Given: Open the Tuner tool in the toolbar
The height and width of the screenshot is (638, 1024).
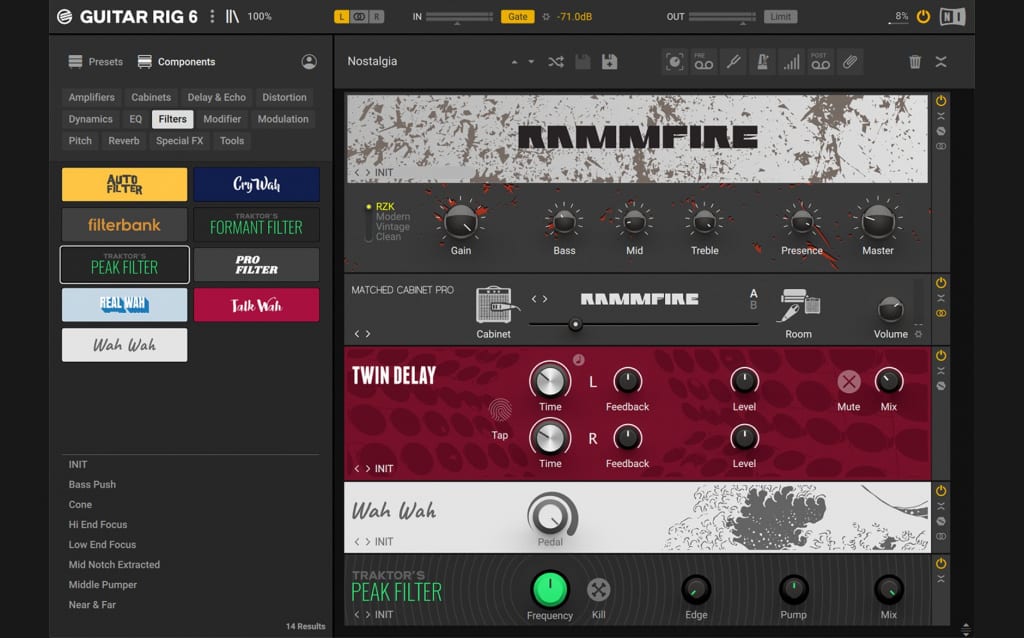Looking at the screenshot, I should click(x=733, y=62).
